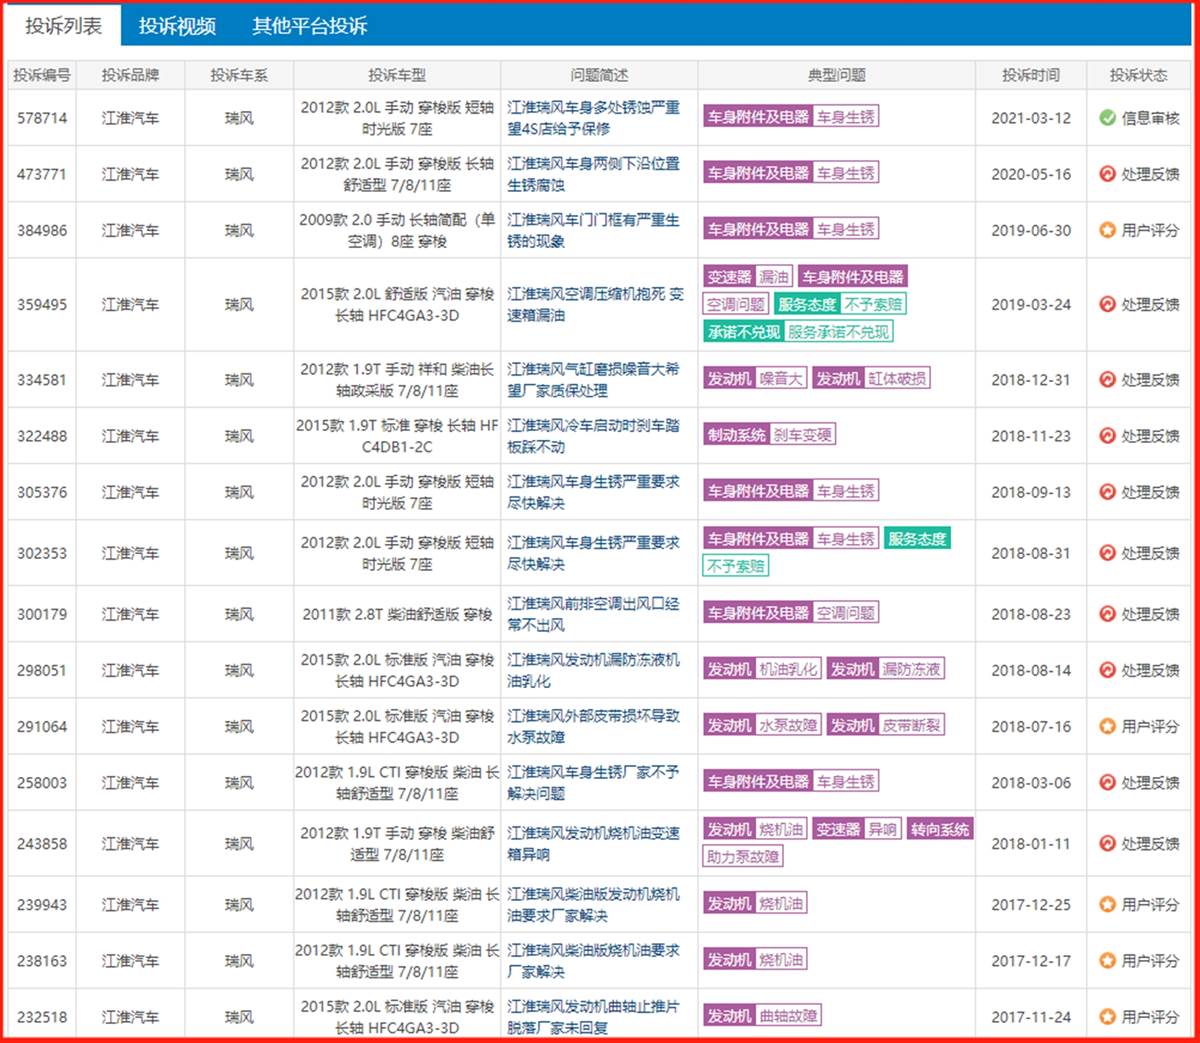Click the 刹车变硬 tag
The height and width of the screenshot is (1043, 1200).
tap(802, 435)
